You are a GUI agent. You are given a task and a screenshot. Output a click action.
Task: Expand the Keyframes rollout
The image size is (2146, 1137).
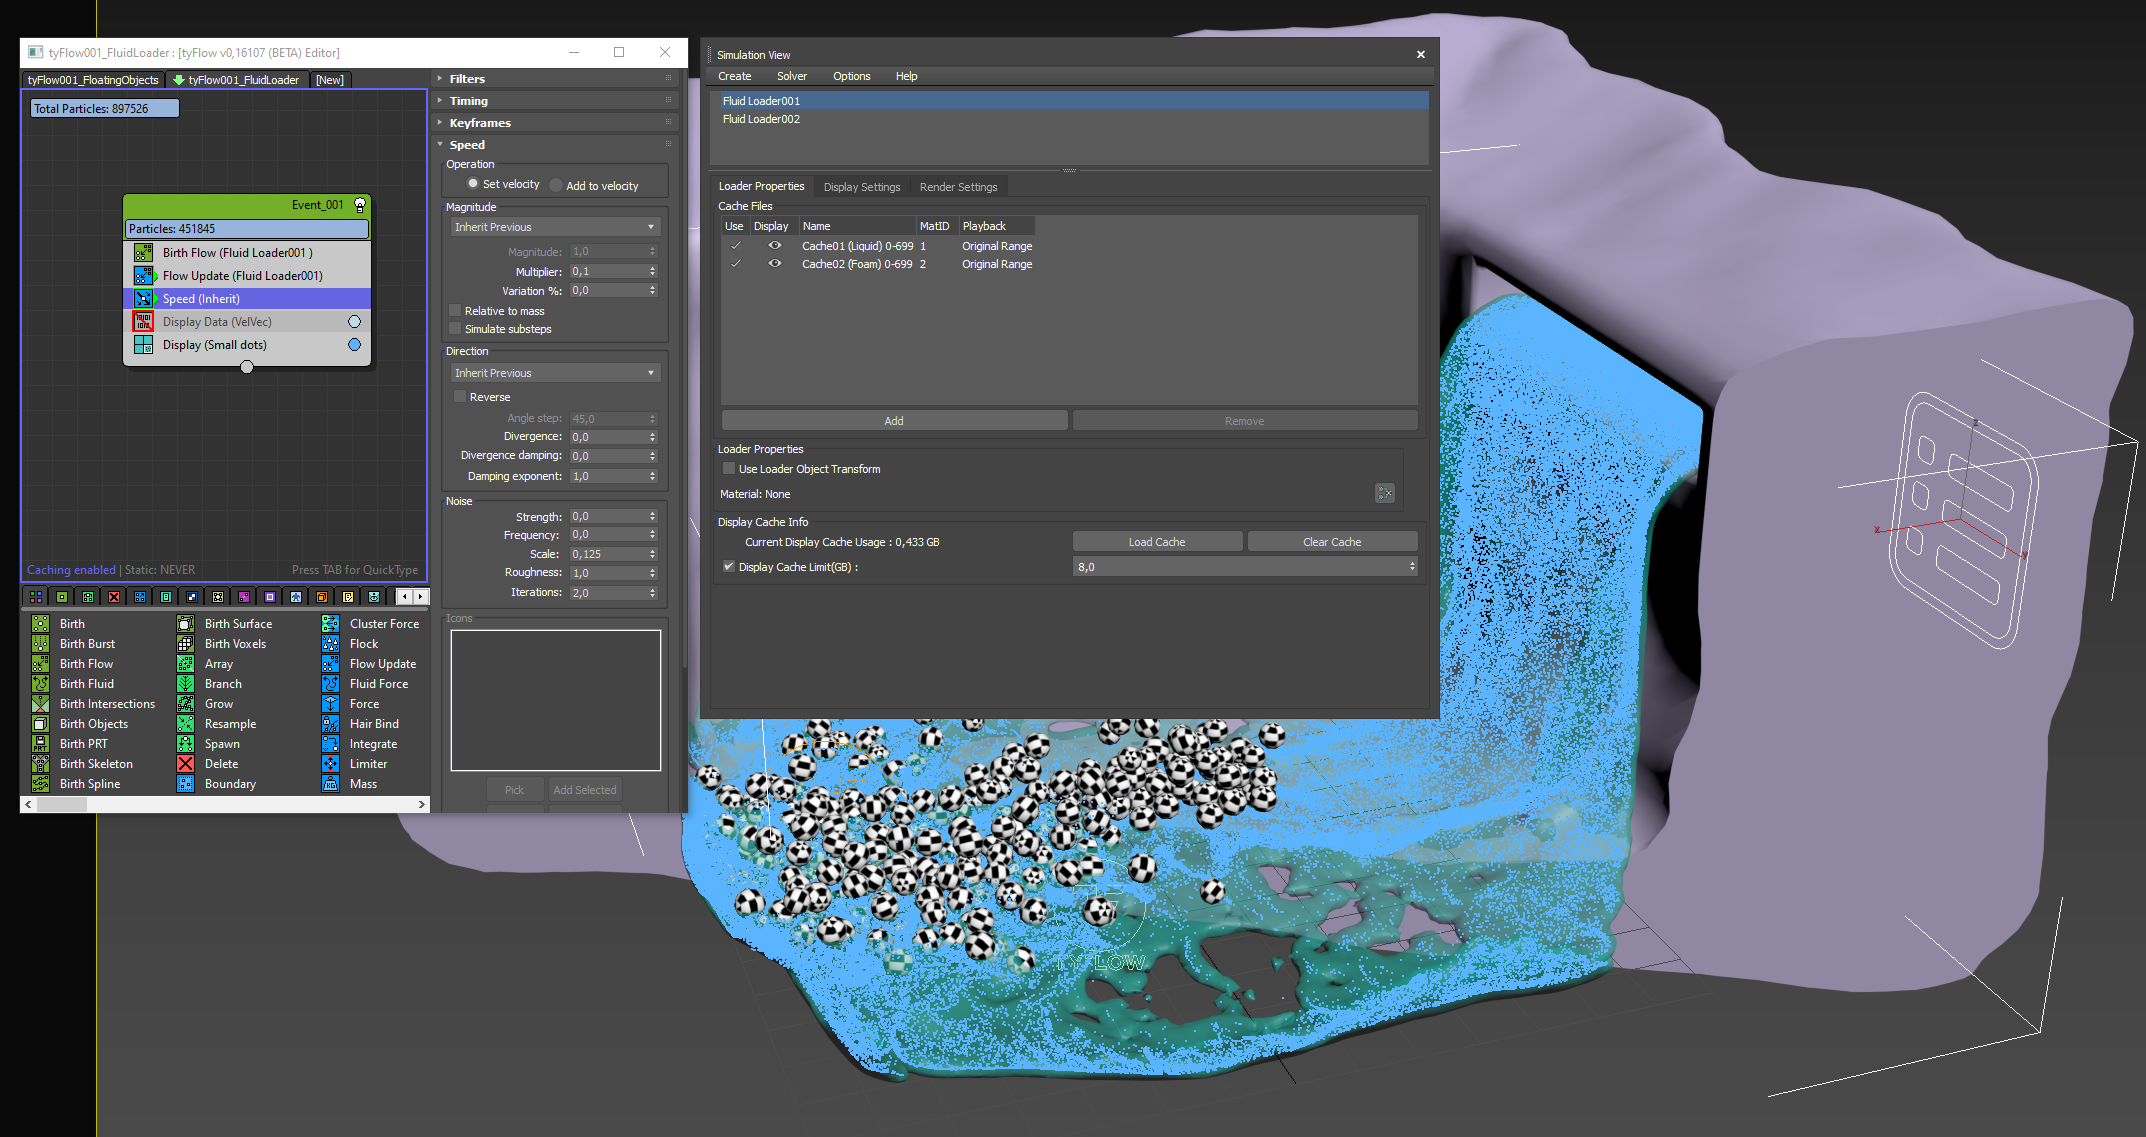point(480,123)
